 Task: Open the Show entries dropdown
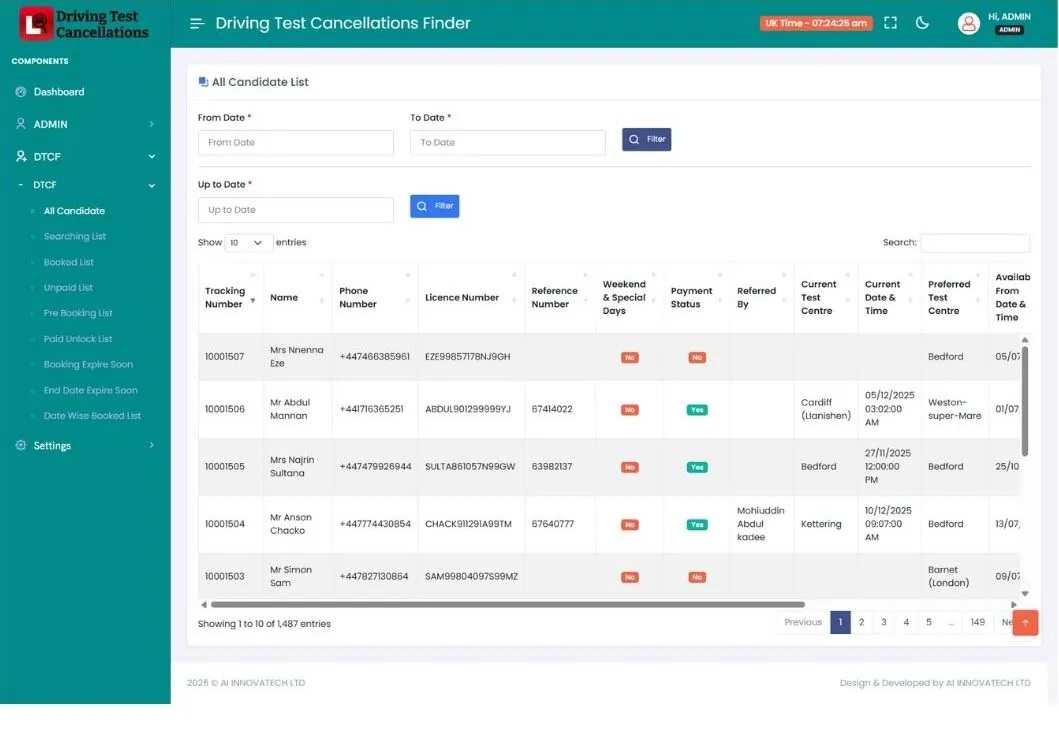pyautogui.click(x=248, y=243)
